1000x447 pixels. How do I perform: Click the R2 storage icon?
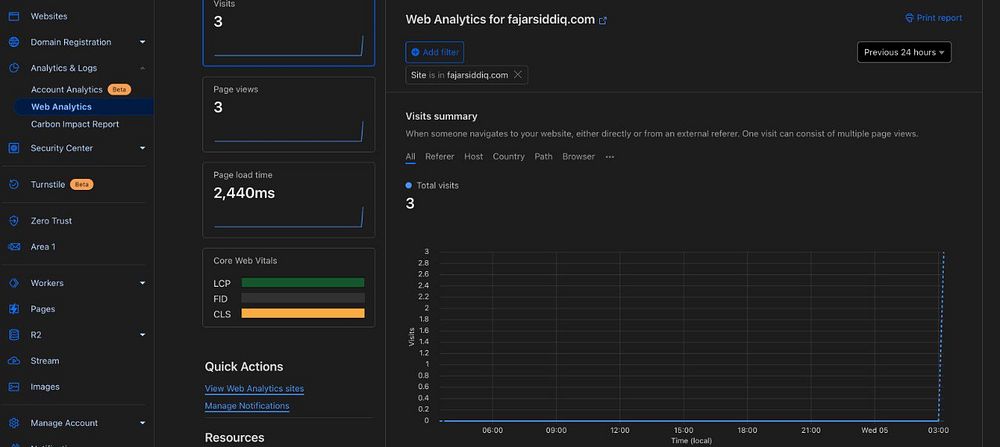13,335
